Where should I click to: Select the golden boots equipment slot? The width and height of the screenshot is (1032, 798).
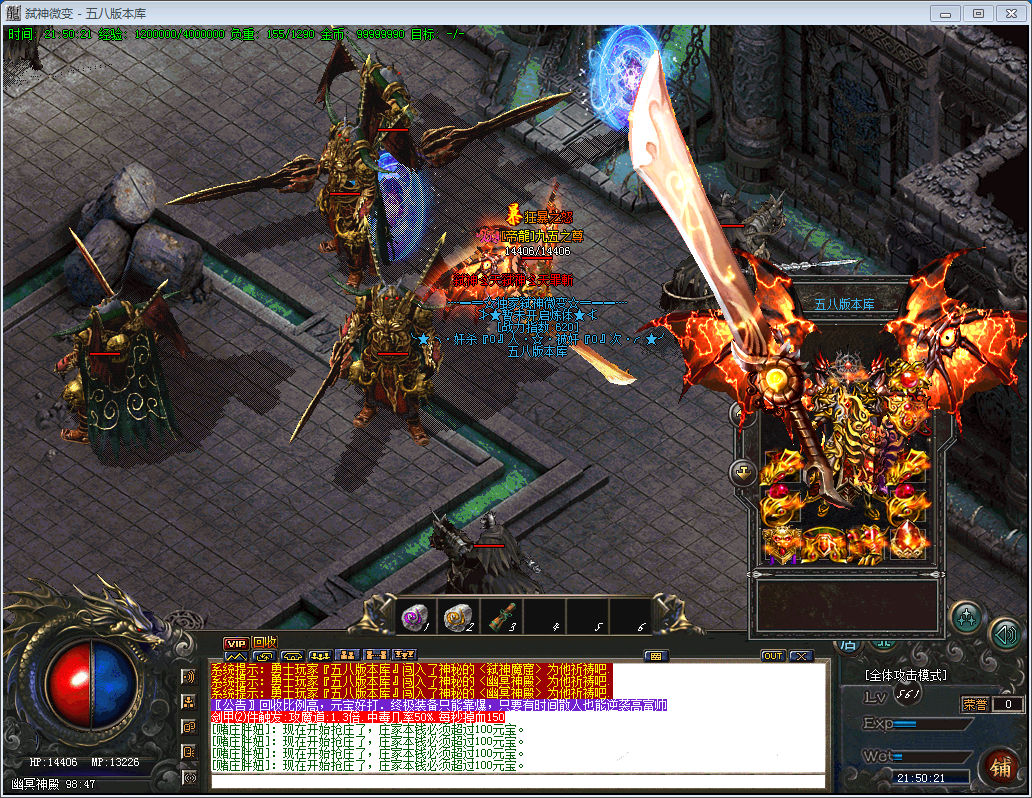865,545
